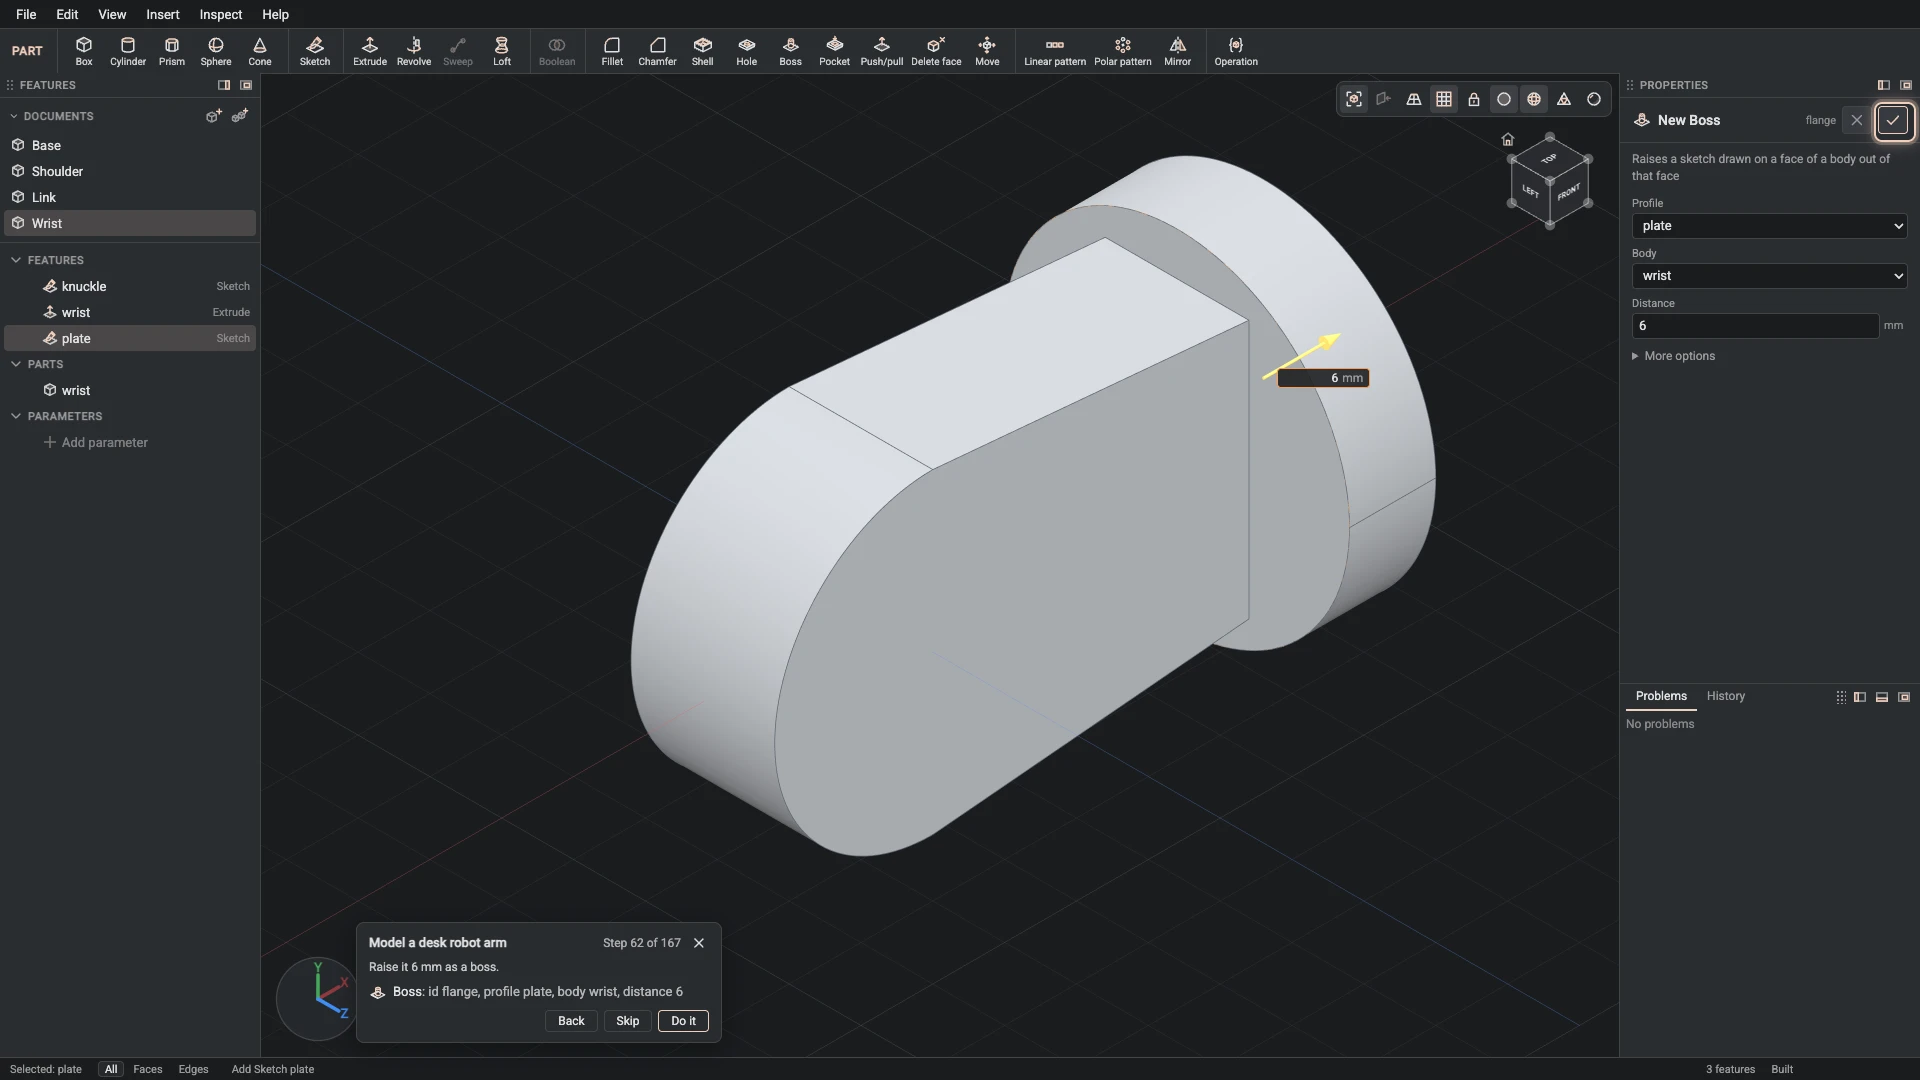Click Do it in tutorial popup
This screenshot has height=1080, width=1920.
click(x=683, y=1021)
